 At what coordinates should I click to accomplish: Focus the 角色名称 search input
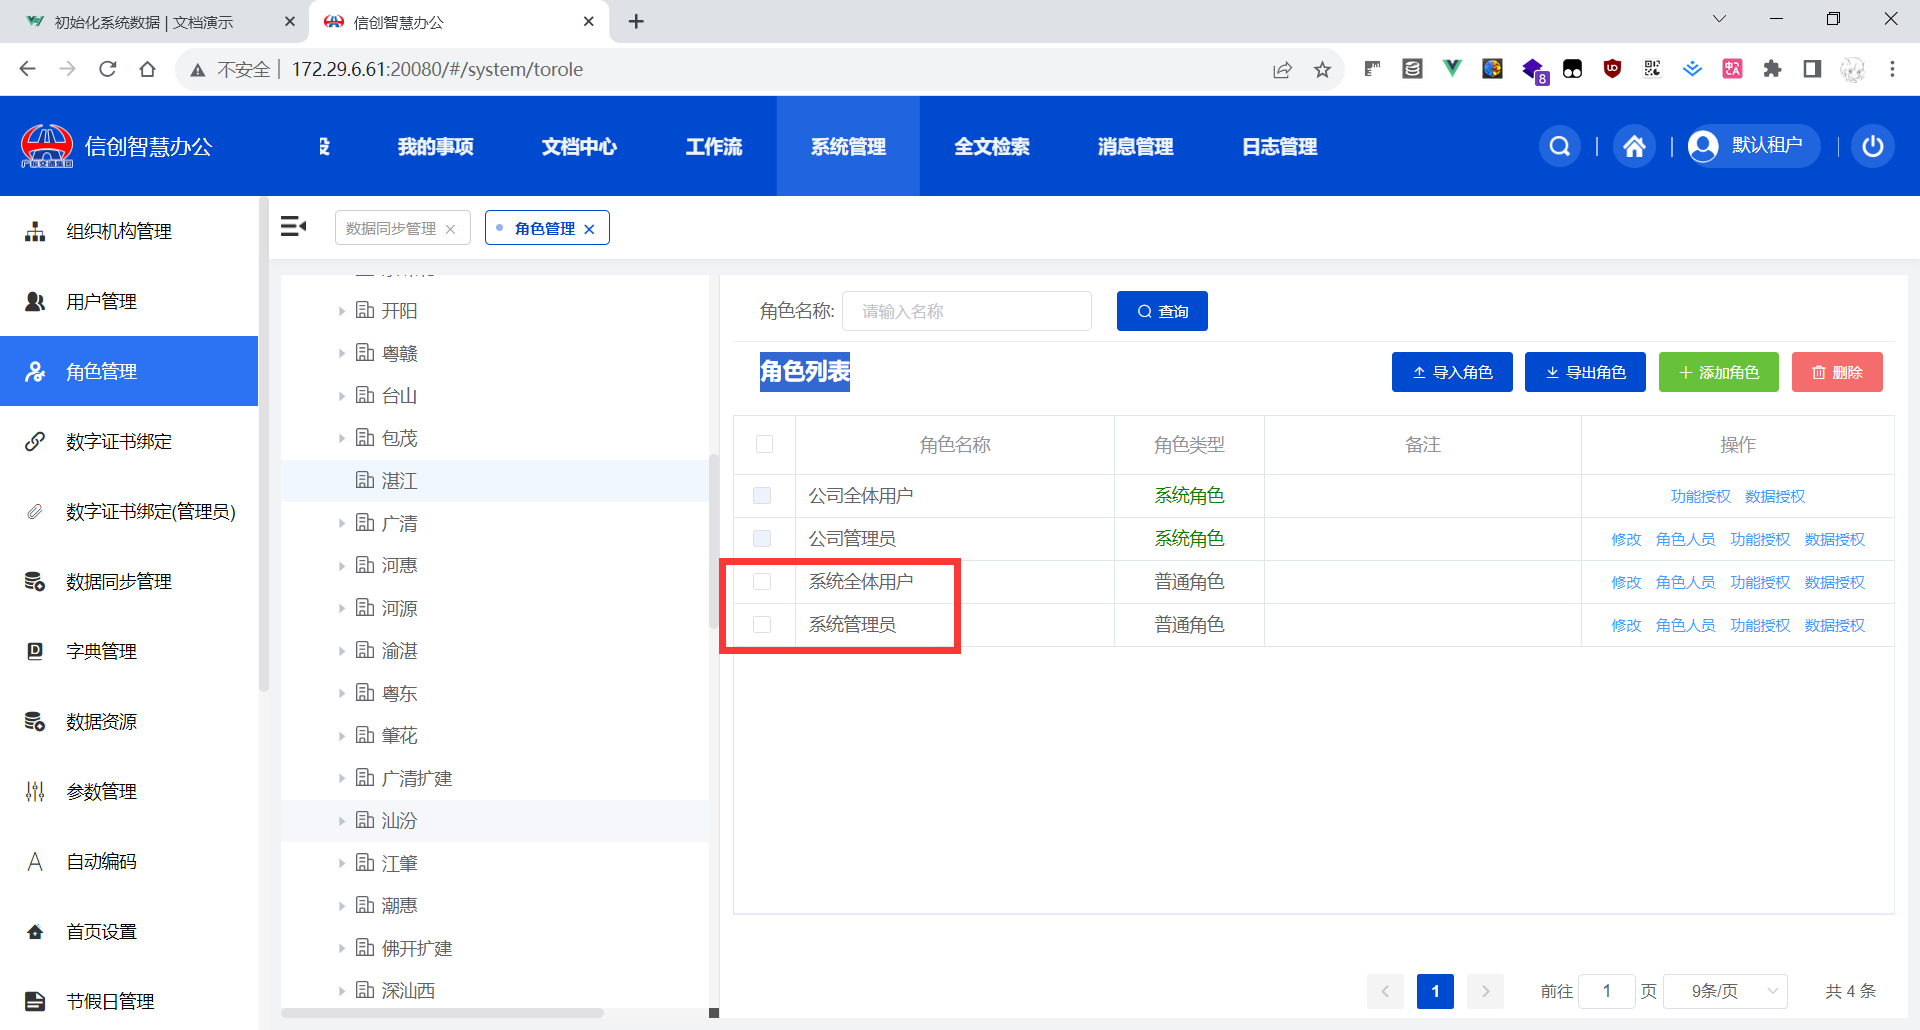[967, 311]
